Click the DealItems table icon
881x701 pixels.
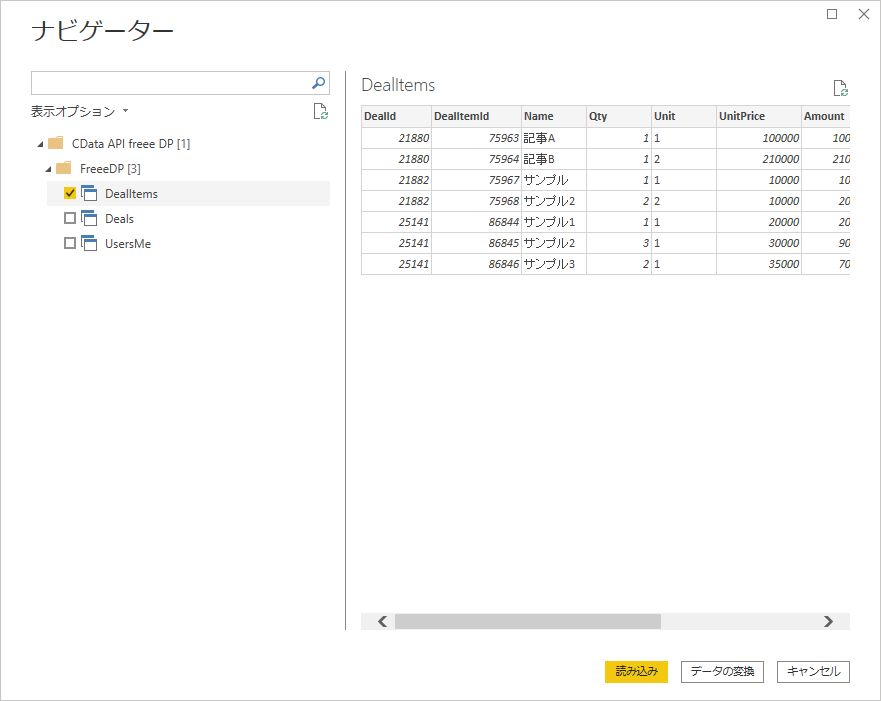click(x=89, y=193)
